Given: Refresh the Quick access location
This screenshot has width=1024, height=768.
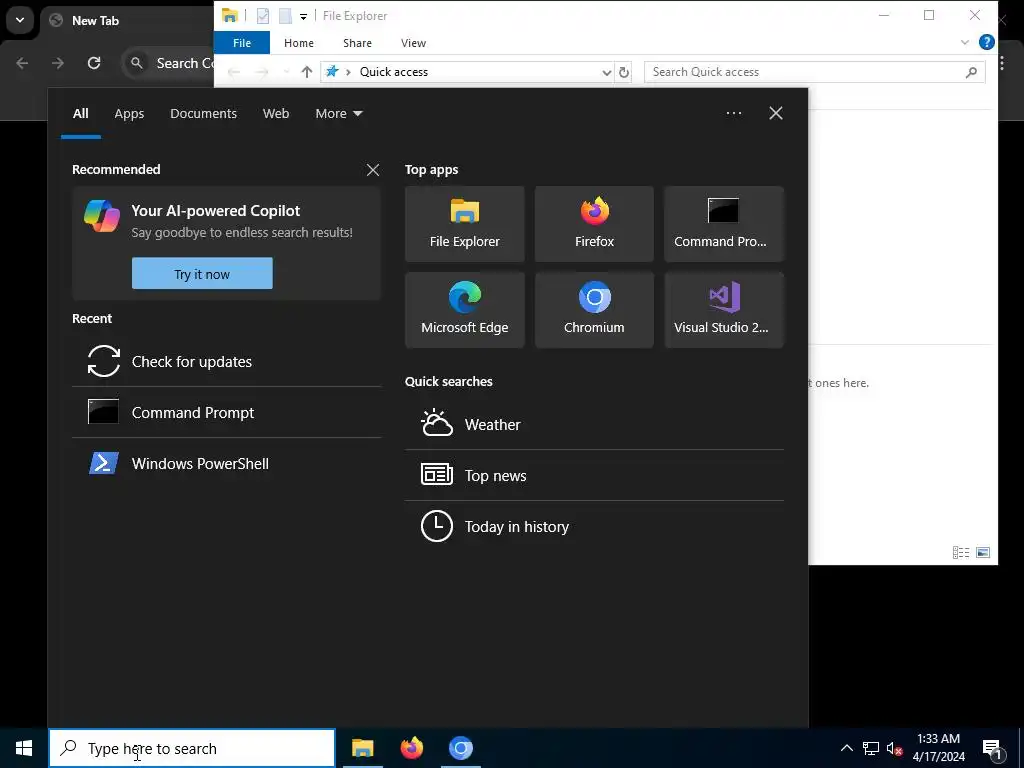Looking at the screenshot, I should click(624, 72).
